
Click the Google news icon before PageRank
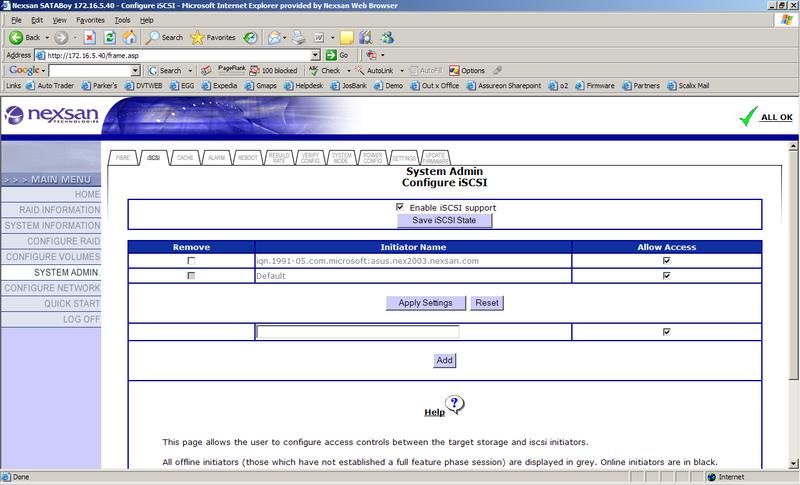(206, 70)
